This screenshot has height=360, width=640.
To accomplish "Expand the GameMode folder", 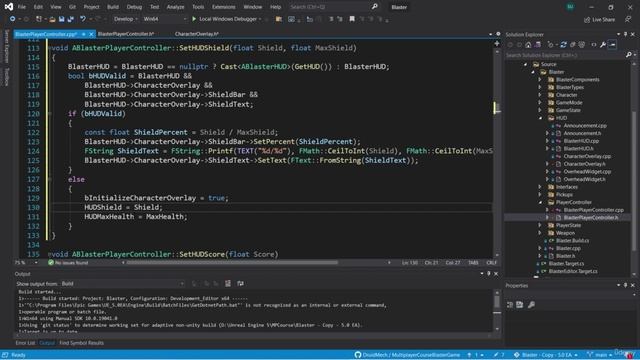I will tap(540, 102).
